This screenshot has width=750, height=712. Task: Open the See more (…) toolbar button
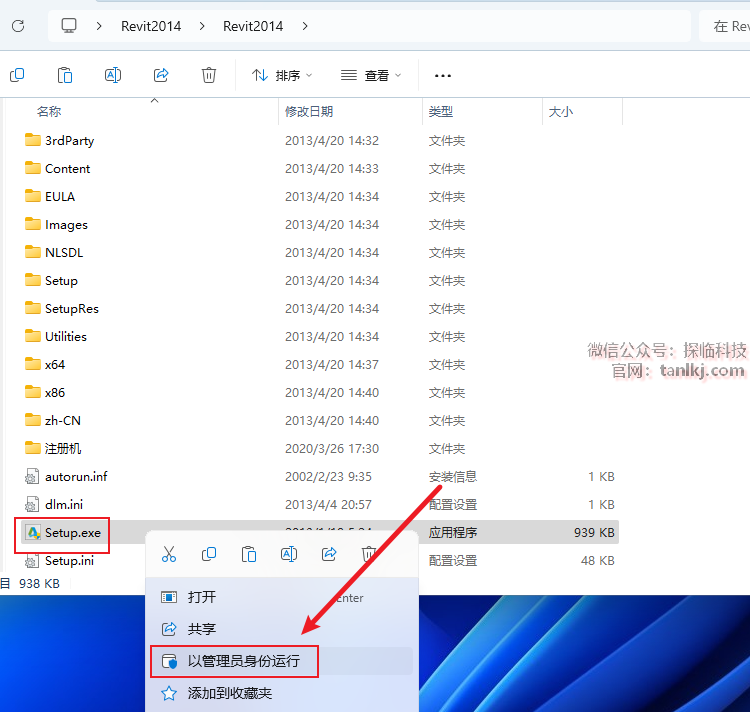coord(443,75)
